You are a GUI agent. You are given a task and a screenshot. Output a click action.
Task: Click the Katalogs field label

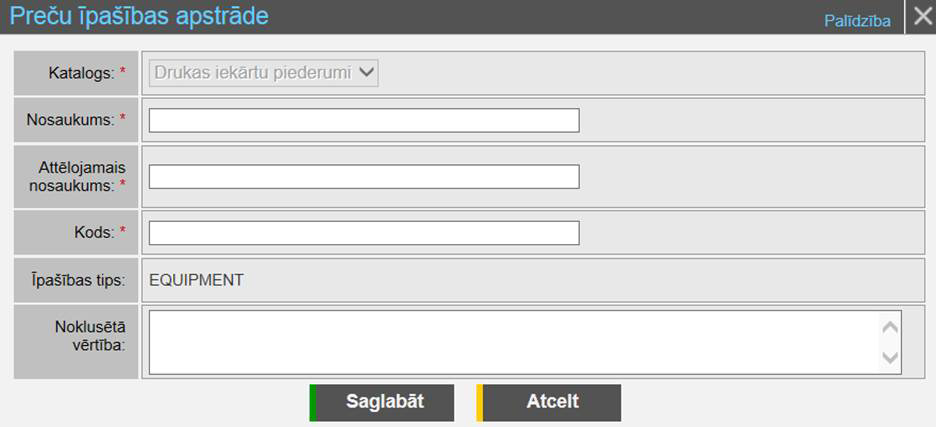(x=81, y=72)
